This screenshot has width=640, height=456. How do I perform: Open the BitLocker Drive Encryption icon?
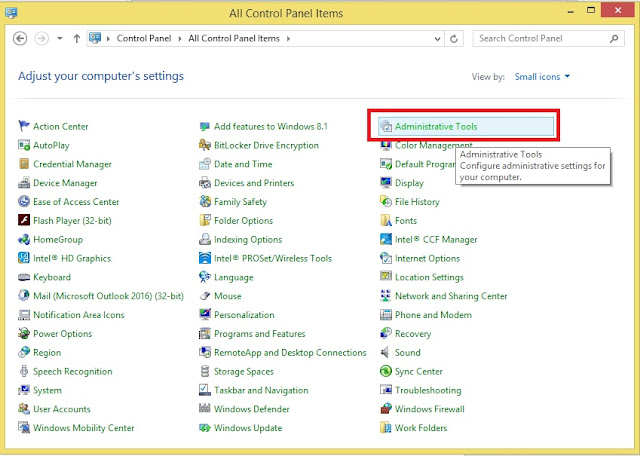204,145
